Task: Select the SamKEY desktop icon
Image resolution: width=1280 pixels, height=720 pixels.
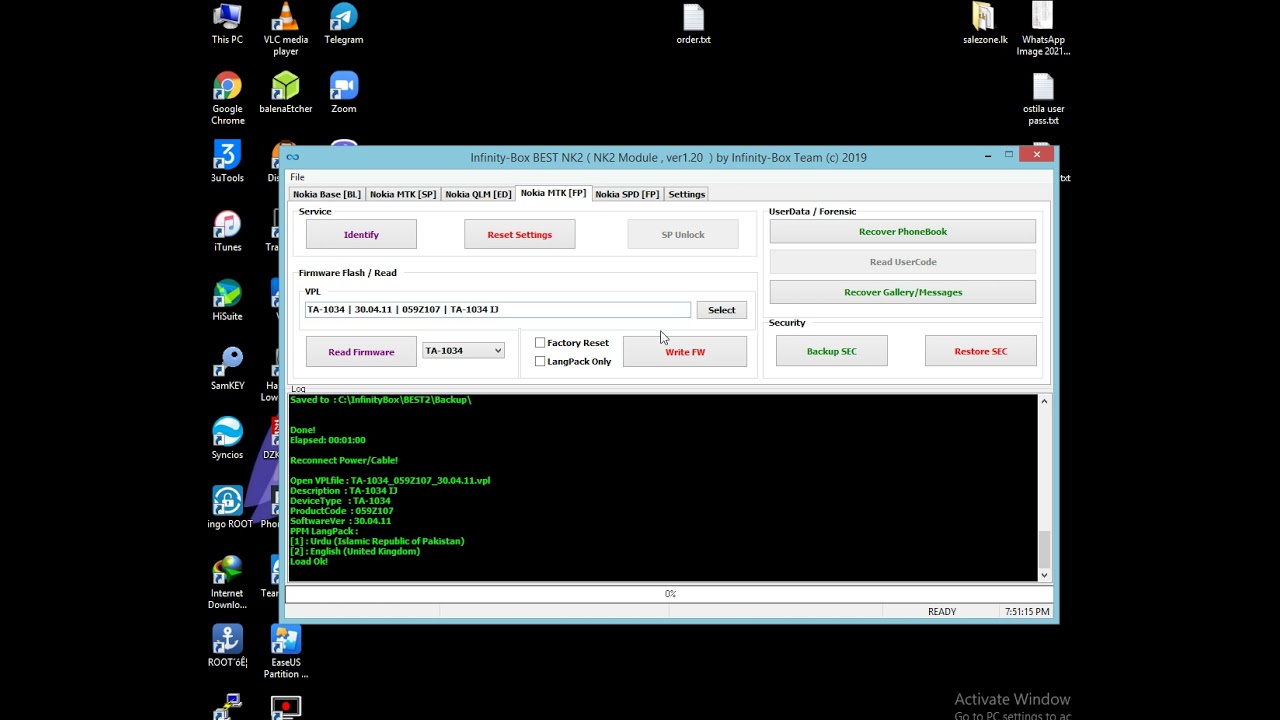Action: 227,369
